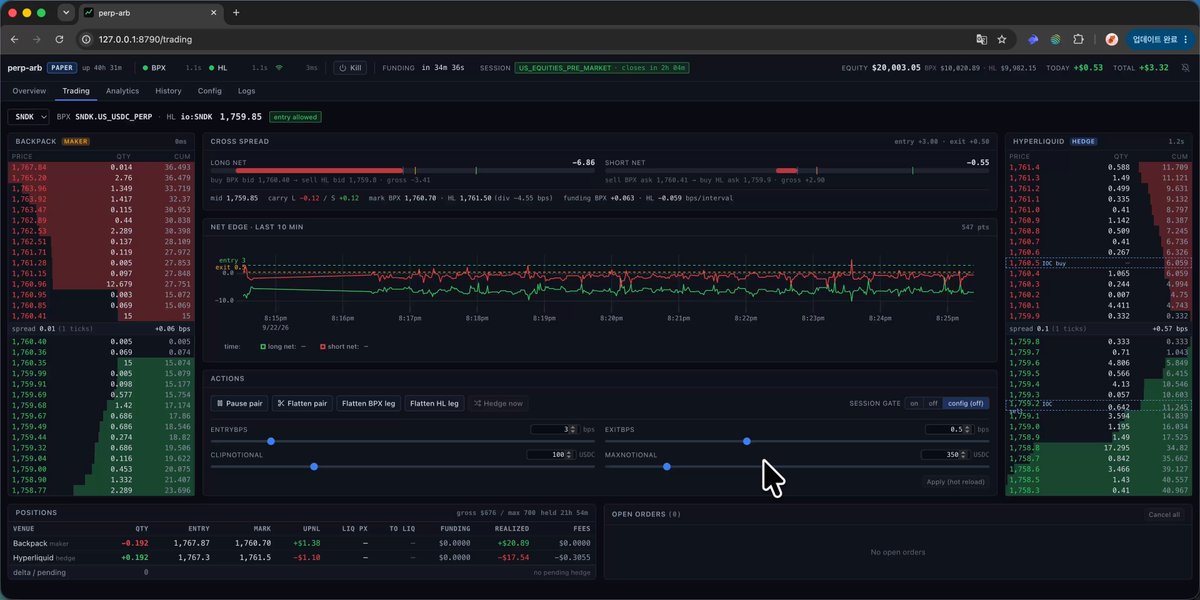Open the Config tab

(209, 91)
